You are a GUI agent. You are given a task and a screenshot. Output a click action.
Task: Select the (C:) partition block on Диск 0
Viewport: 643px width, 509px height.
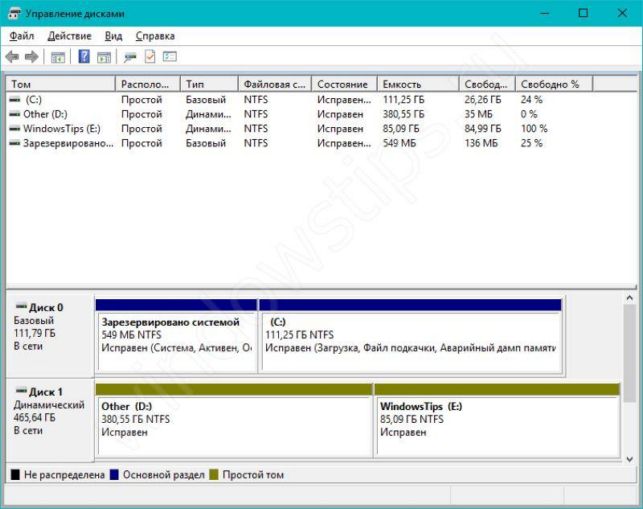click(410, 336)
